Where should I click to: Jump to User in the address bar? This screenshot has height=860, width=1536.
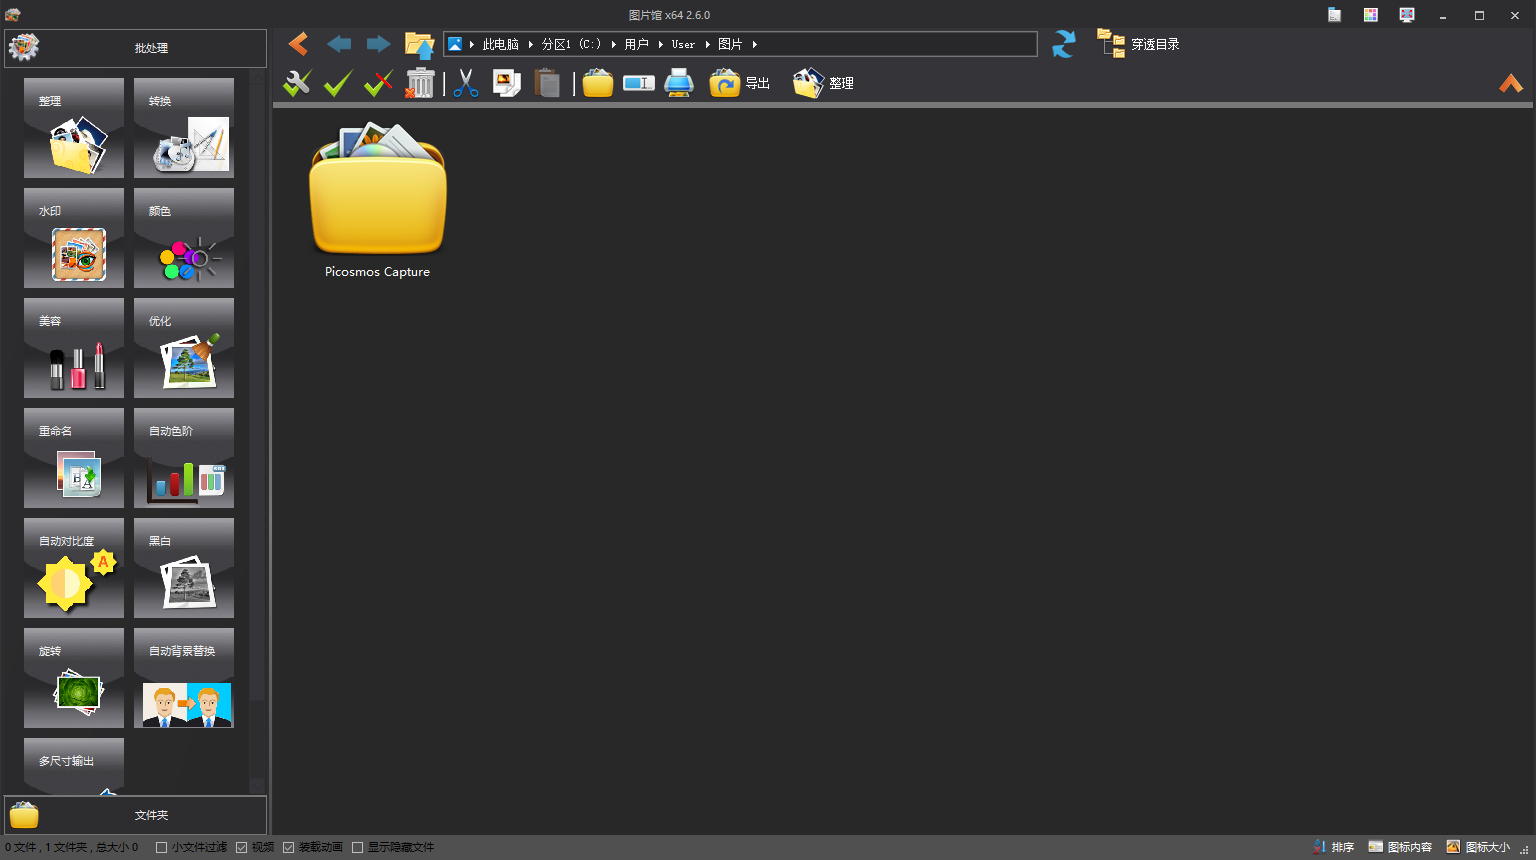[683, 44]
